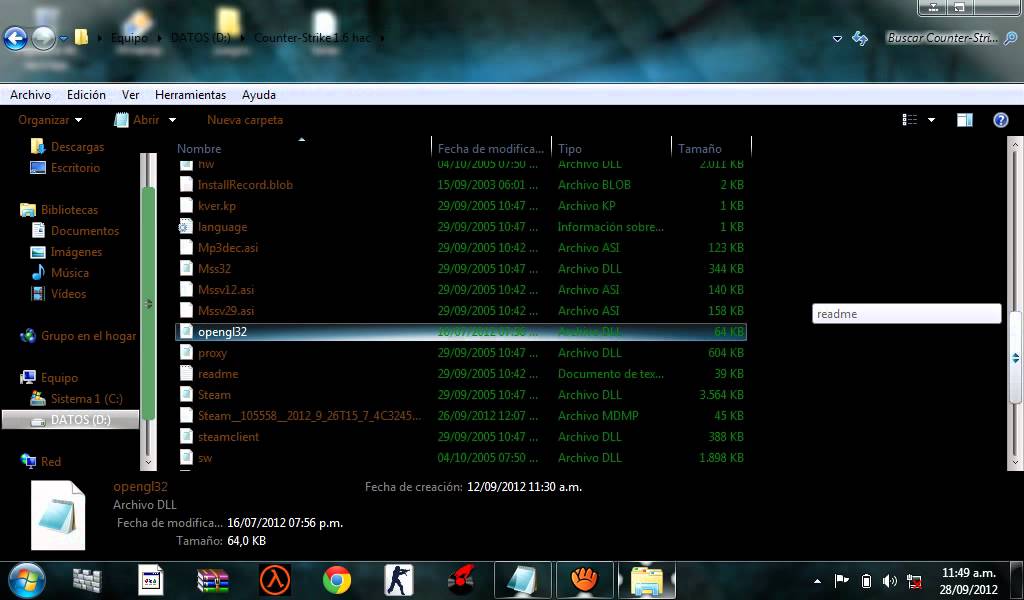The image size is (1024, 600).
Task: Open the Herramientas menu
Action: (x=191, y=95)
